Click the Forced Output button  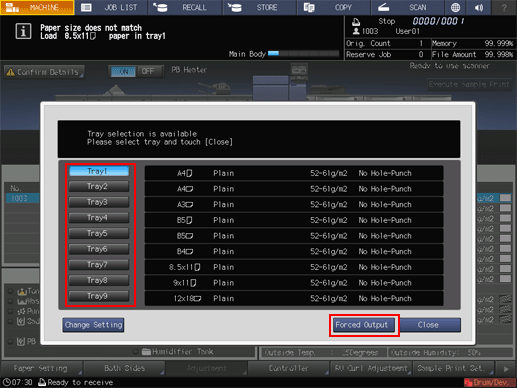pos(363,325)
